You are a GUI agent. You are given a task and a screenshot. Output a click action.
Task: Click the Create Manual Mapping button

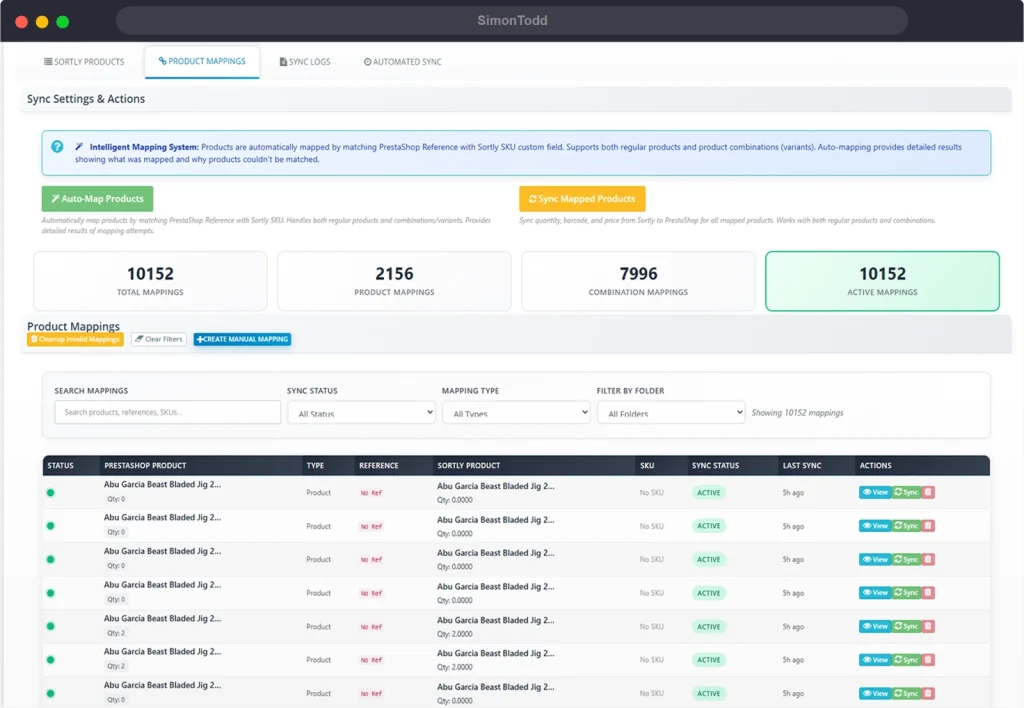[242, 339]
